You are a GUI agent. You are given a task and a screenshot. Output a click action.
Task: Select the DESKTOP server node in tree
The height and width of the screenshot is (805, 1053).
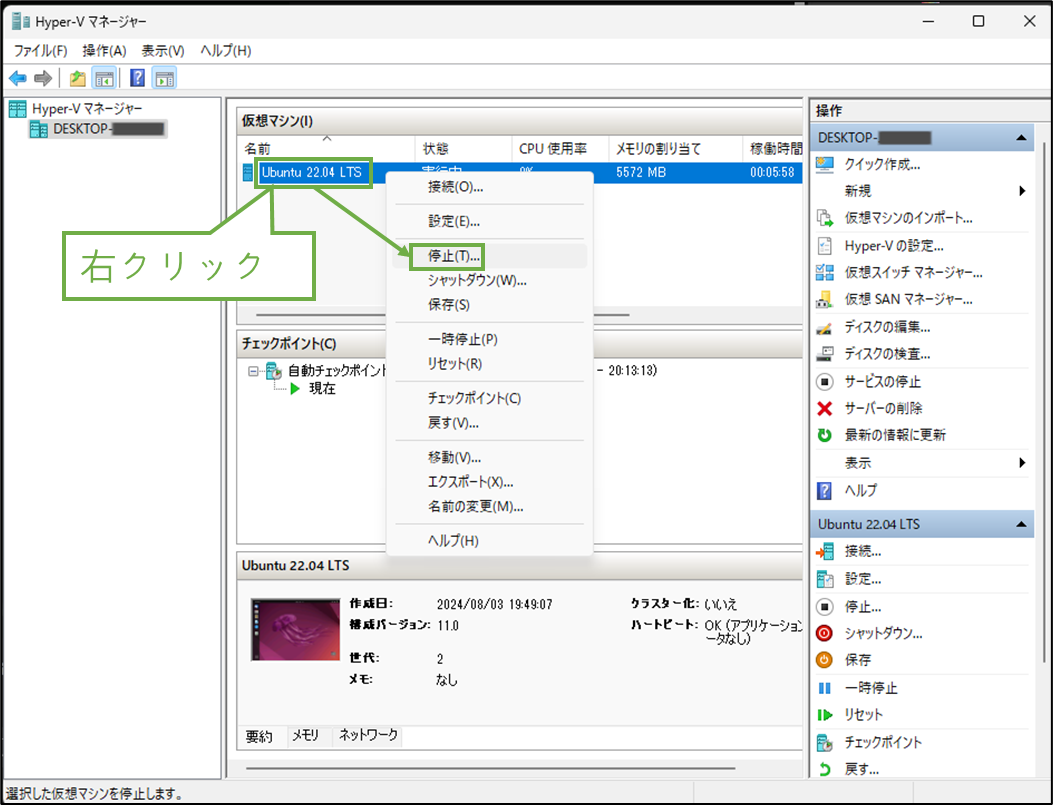click(x=98, y=129)
